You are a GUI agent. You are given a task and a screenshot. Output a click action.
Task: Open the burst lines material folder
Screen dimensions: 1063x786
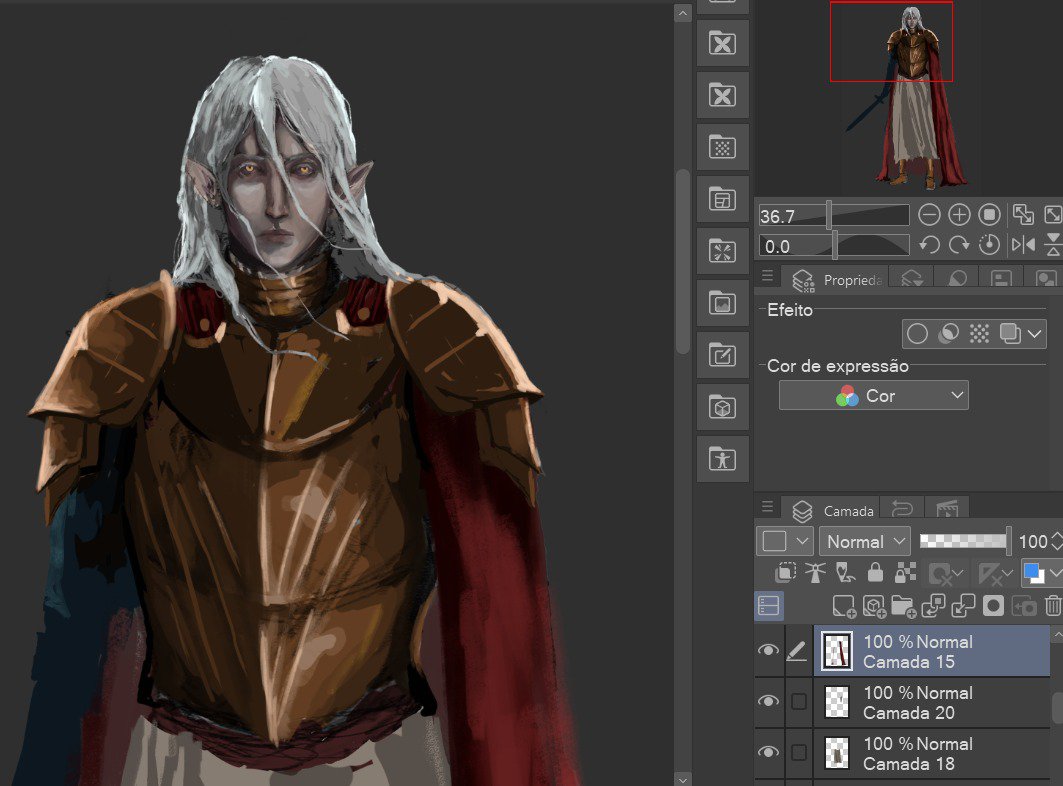pos(723,251)
